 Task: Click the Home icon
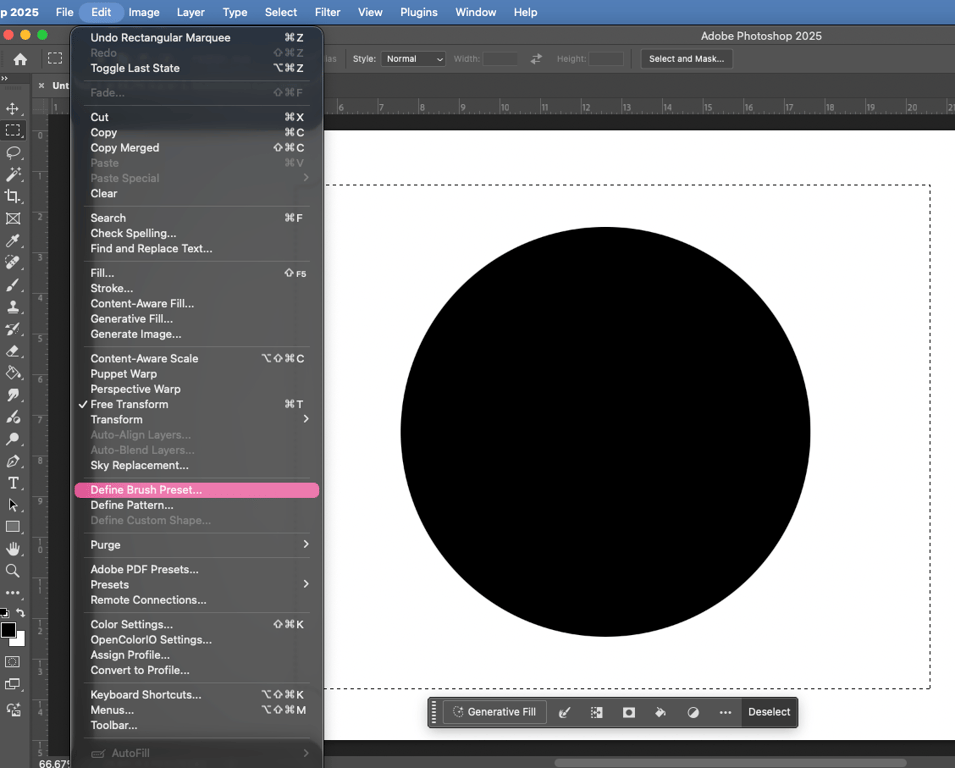click(x=20, y=59)
